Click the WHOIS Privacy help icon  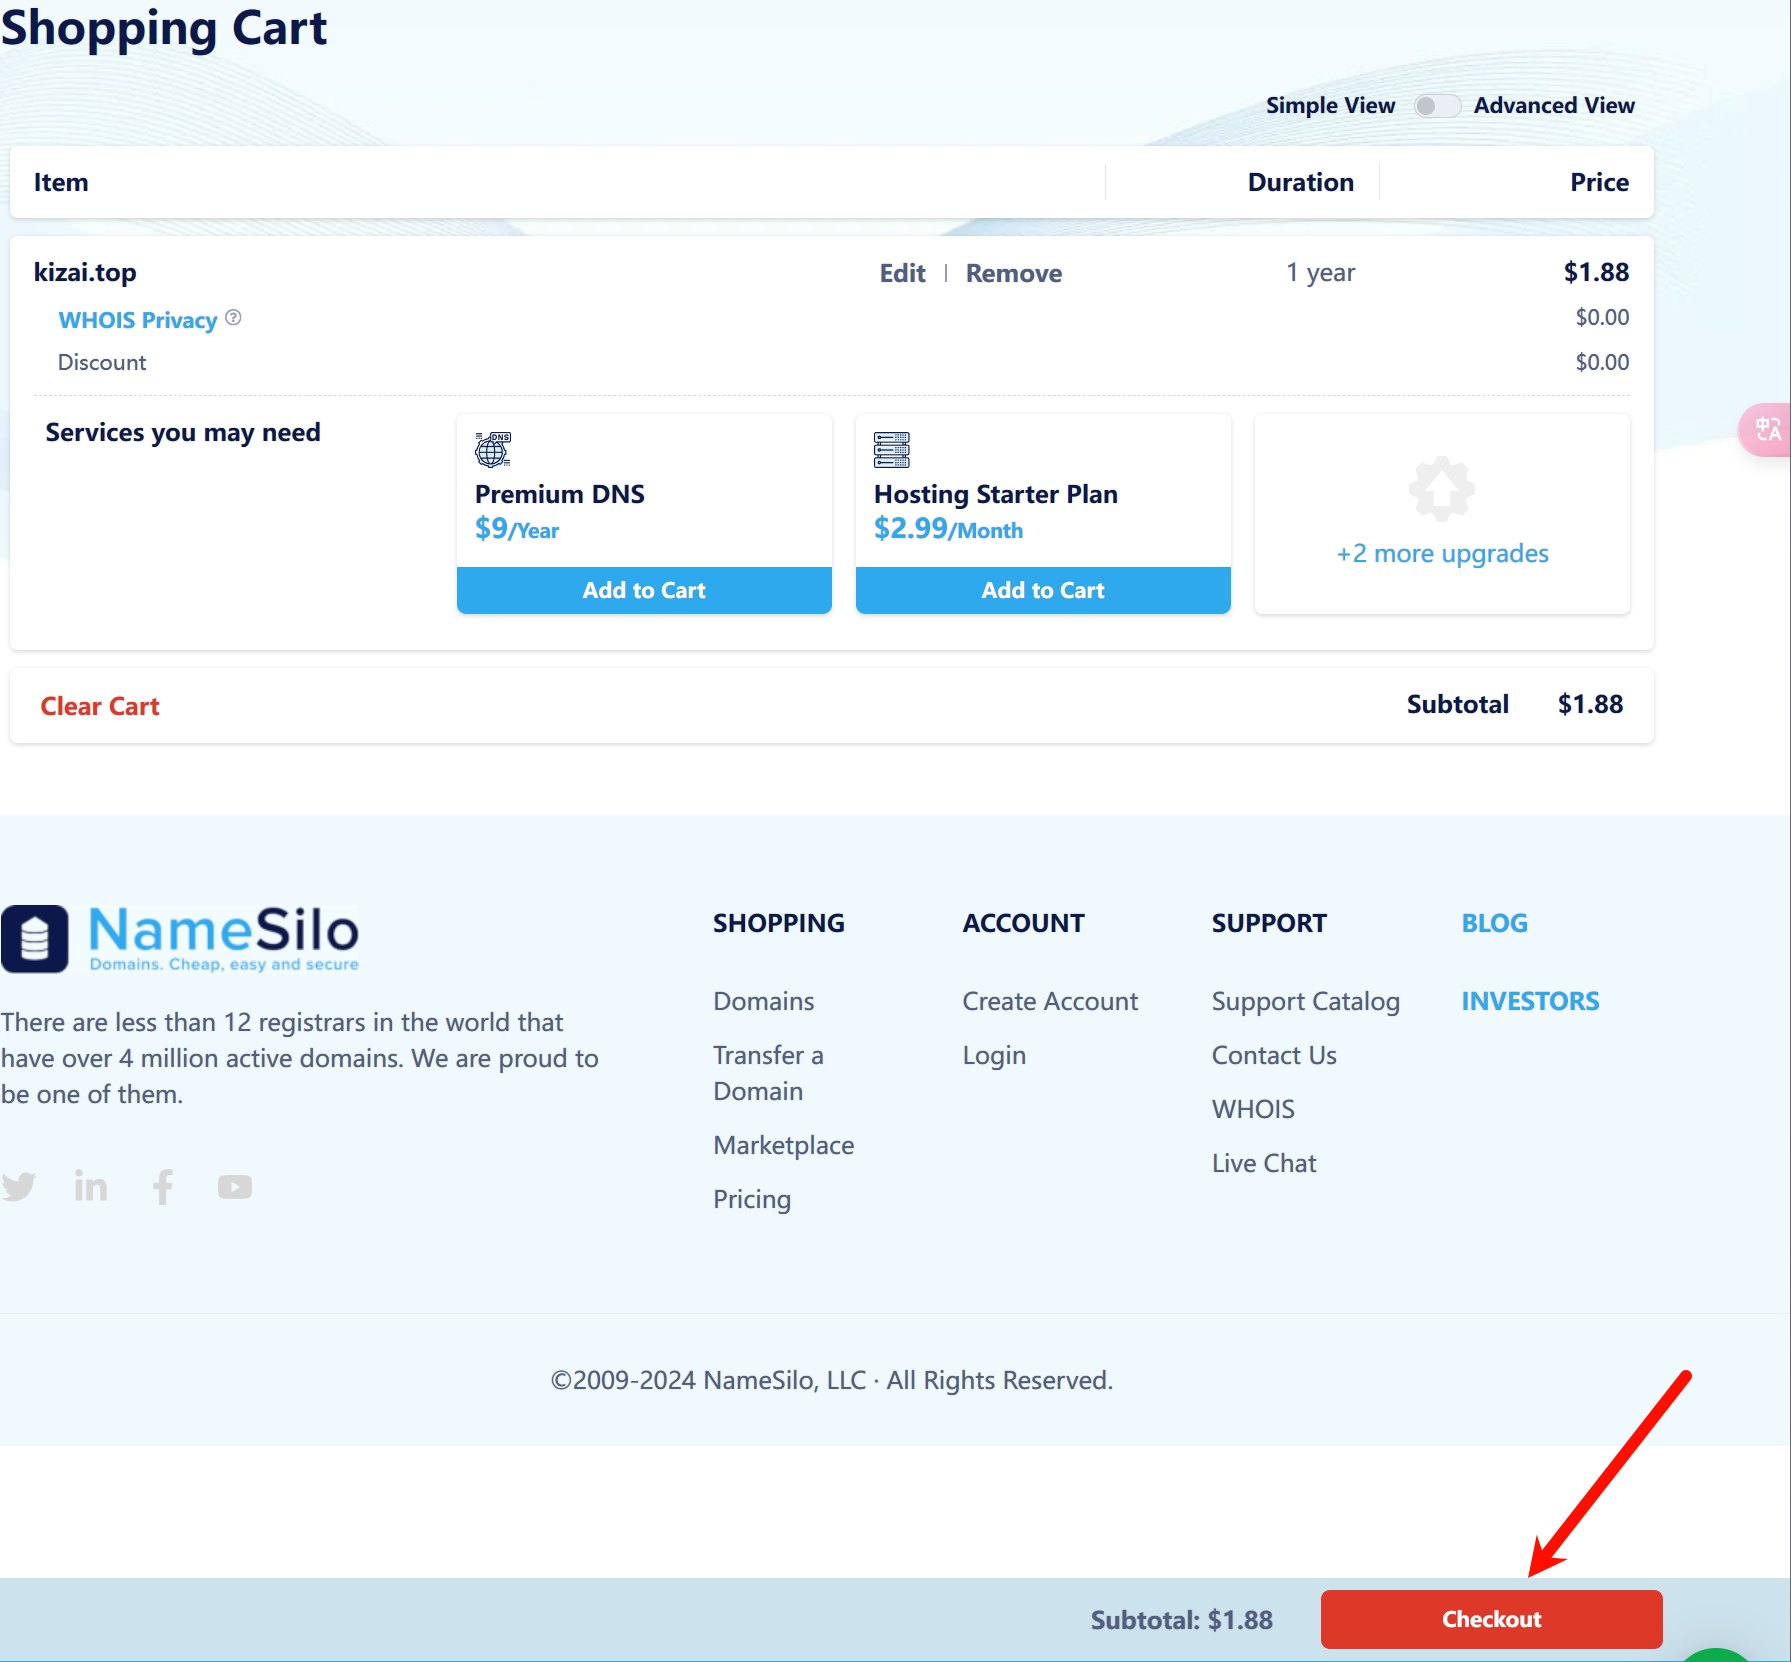click(x=233, y=318)
